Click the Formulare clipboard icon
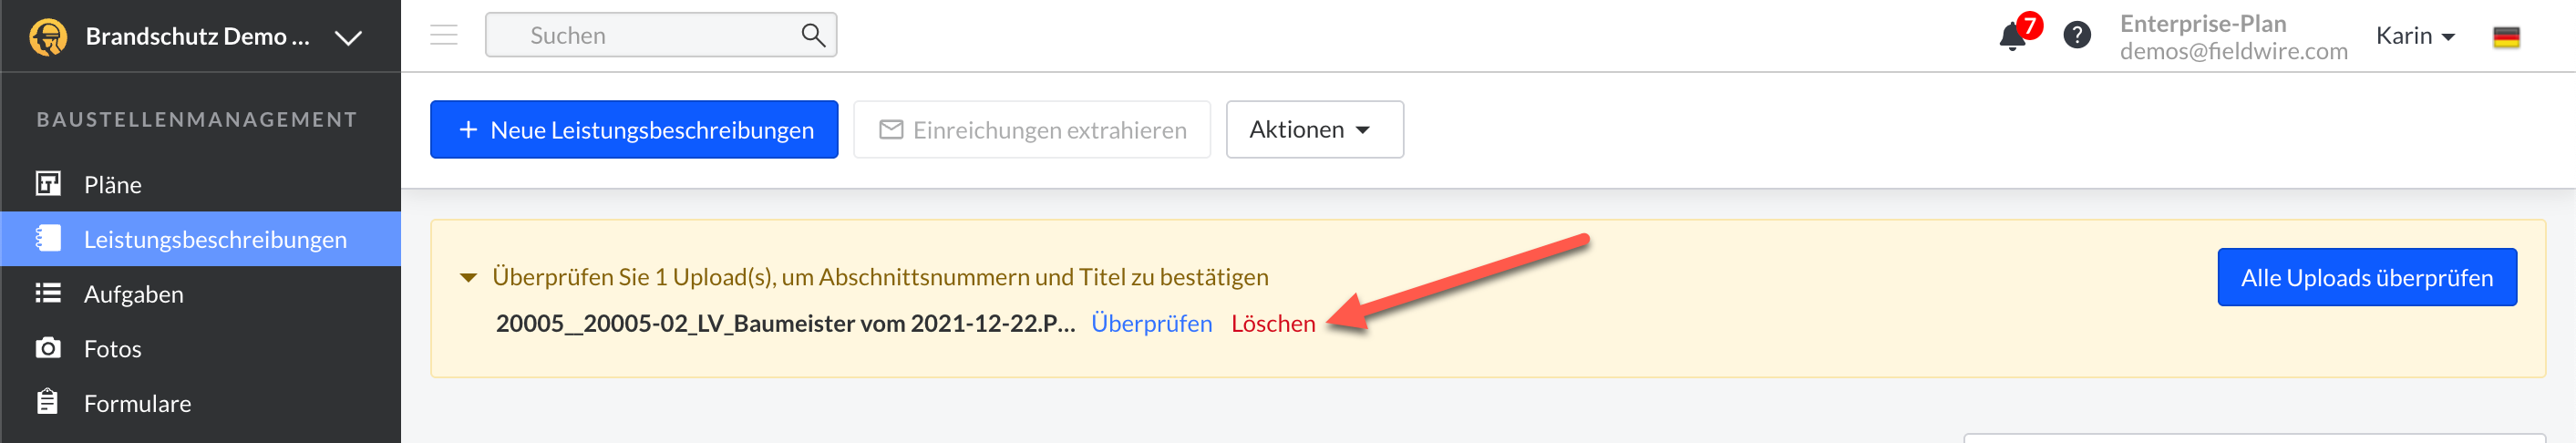This screenshot has width=2576, height=443. tap(48, 402)
